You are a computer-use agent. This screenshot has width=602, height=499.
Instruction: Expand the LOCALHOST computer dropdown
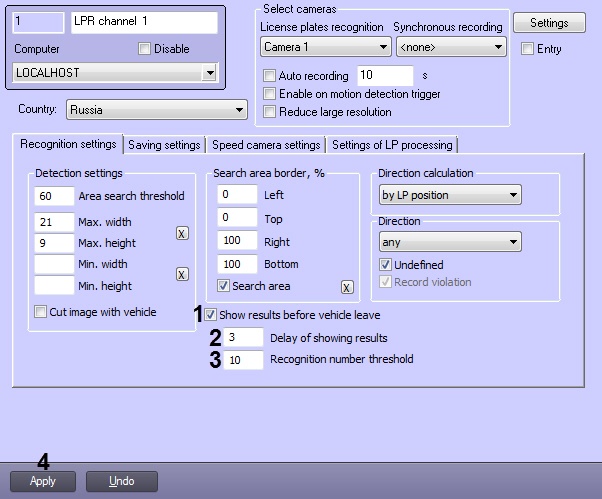pos(116,72)
